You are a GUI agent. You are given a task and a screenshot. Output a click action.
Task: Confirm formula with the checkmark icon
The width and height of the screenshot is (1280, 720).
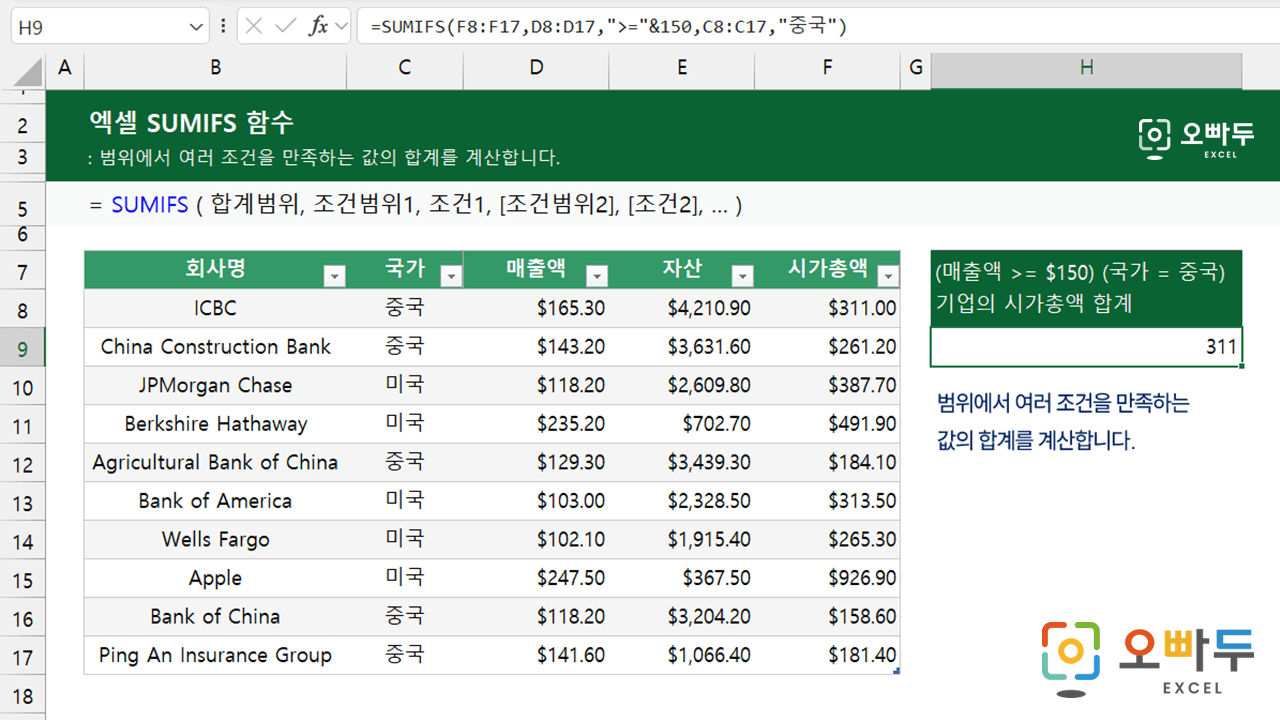click(286, 27)
